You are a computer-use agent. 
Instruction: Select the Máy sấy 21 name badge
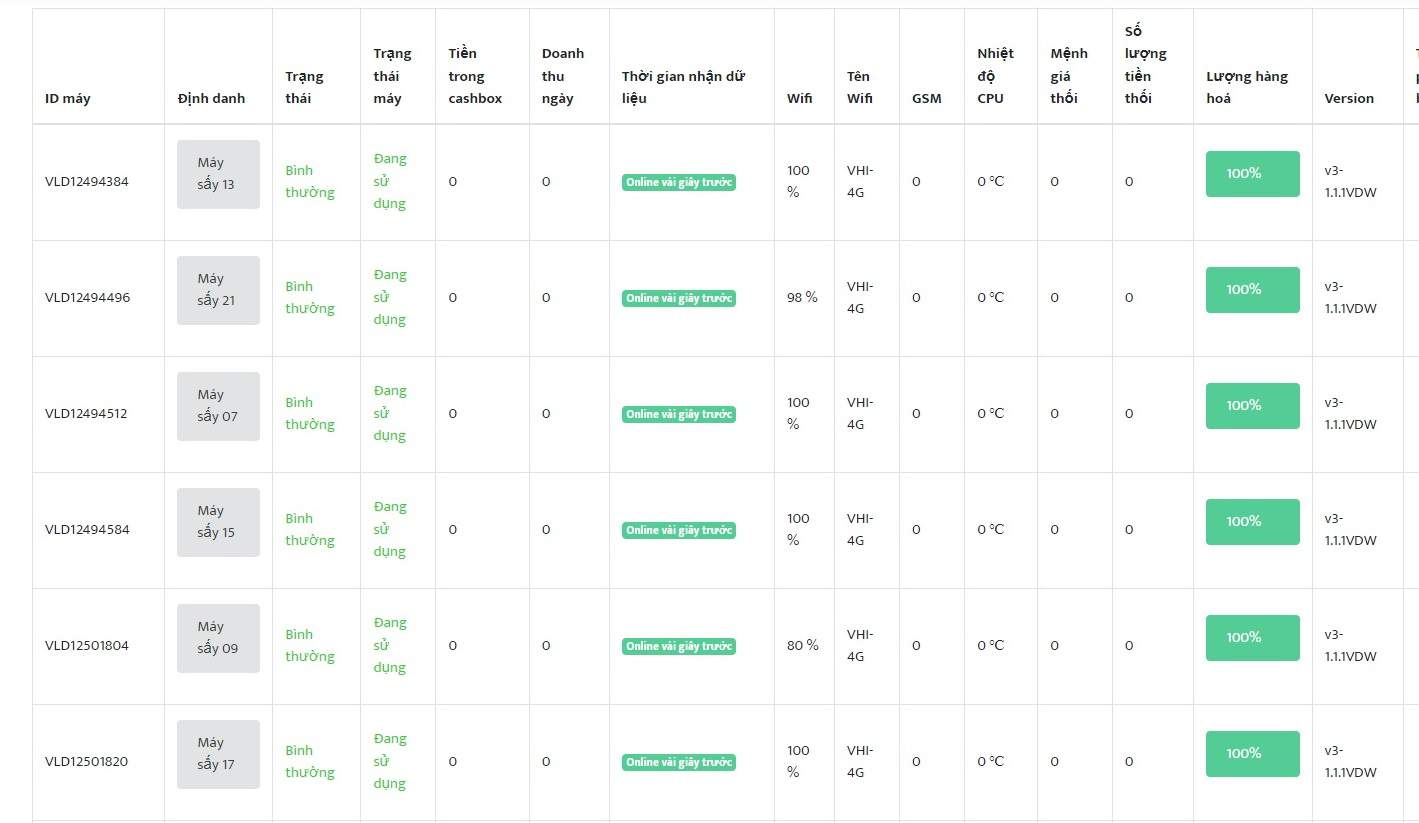(x=218, y=290)
